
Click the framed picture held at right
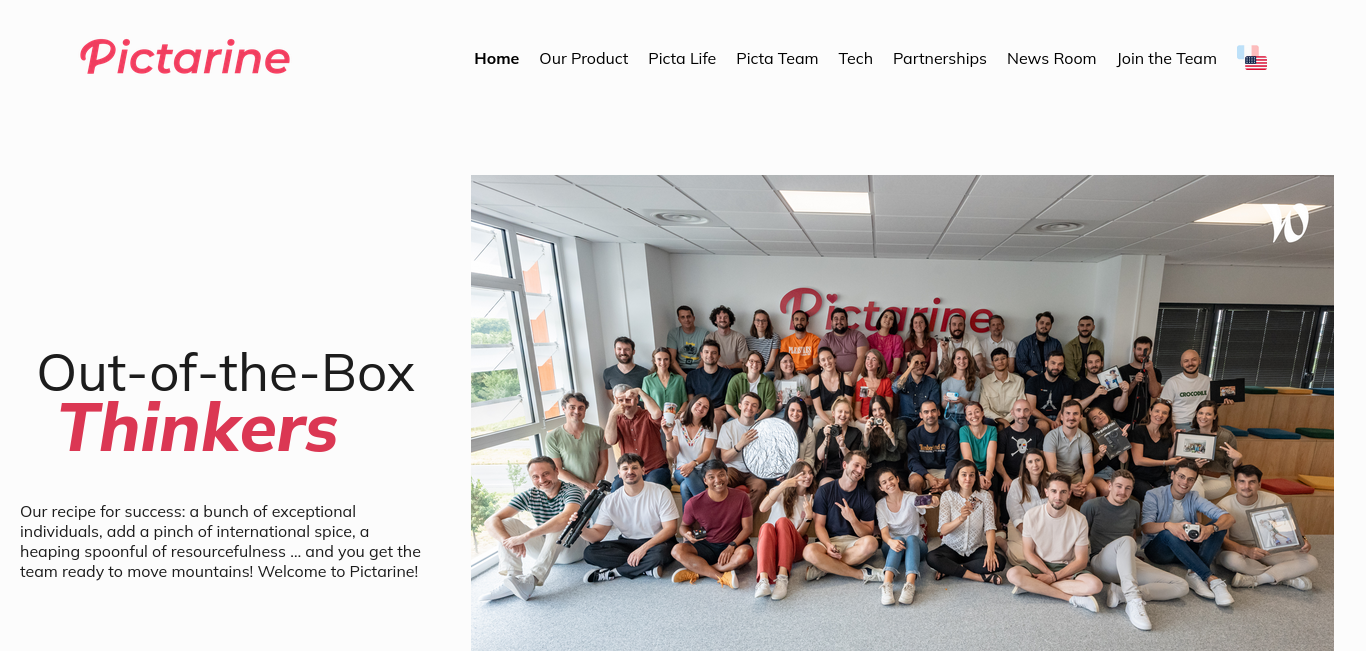point(1273,526)
